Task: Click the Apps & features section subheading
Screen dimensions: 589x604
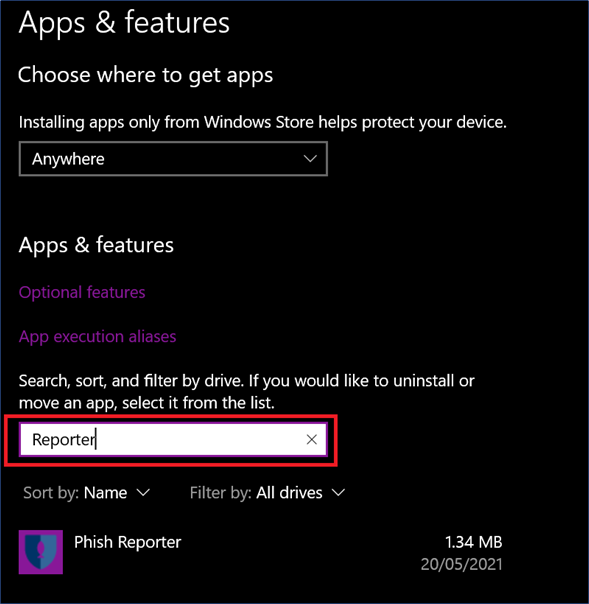Action: point(96,245)
